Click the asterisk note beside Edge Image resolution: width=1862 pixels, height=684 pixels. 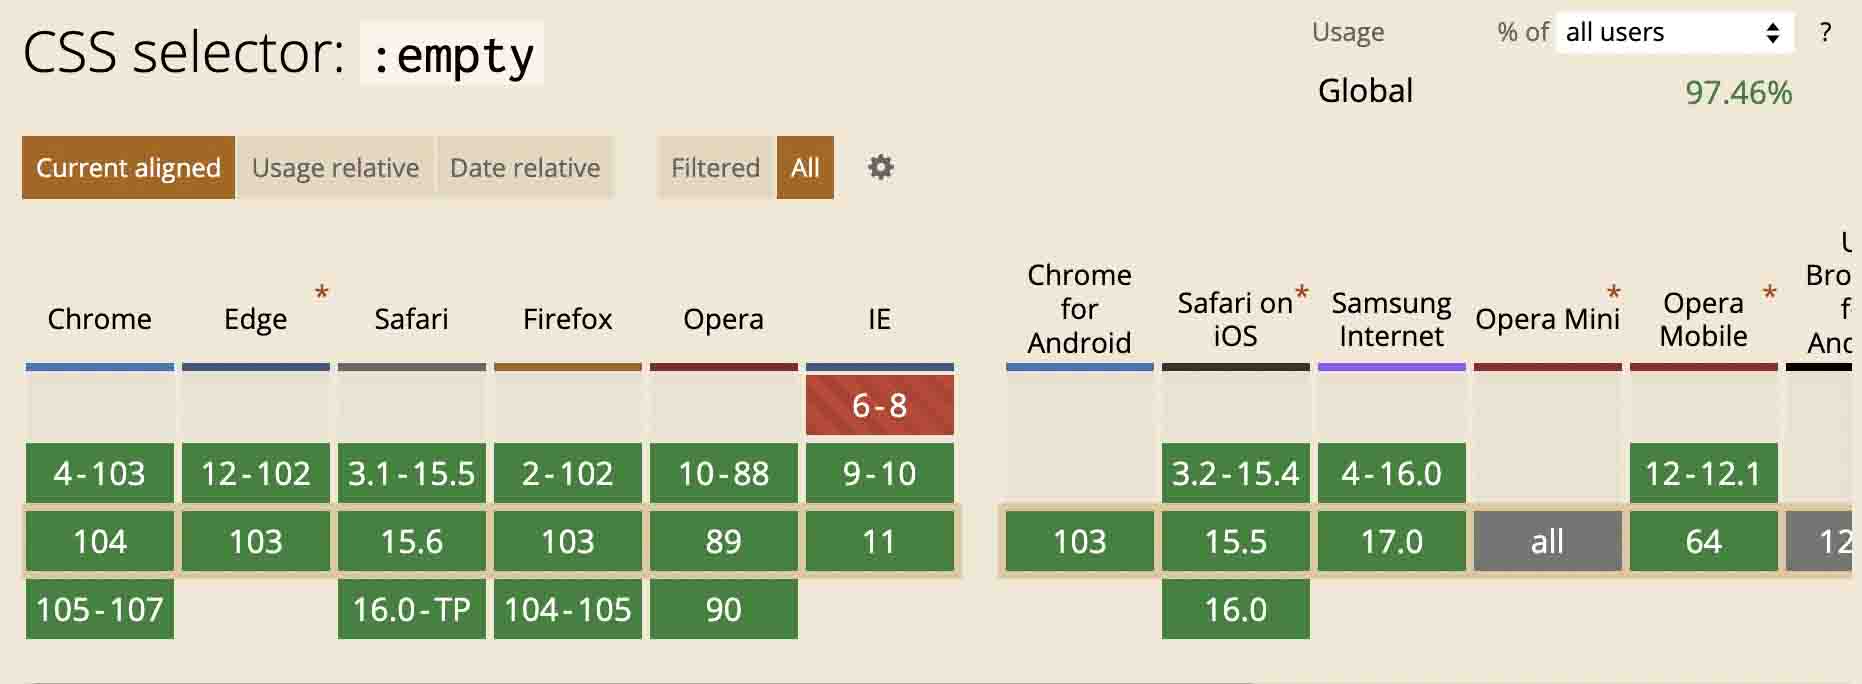click(x=321, y=293)
